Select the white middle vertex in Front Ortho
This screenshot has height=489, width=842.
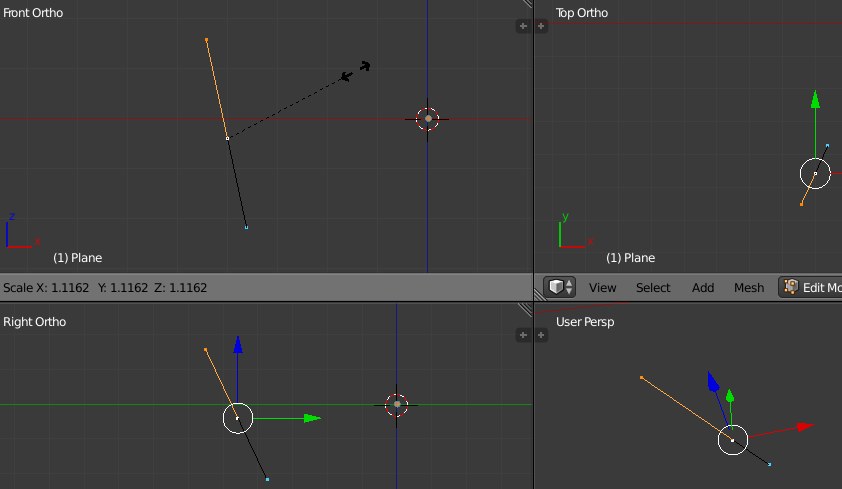(x=228, y=138)
